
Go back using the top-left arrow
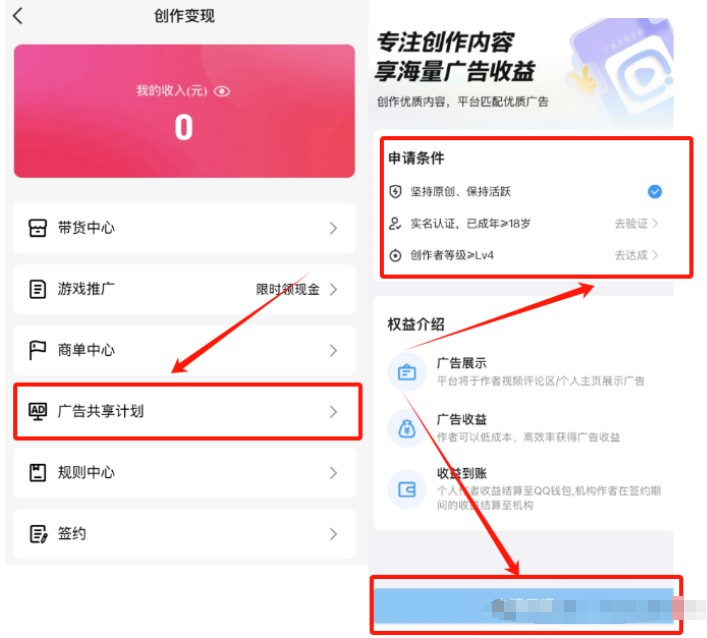[x=18, y=16]
